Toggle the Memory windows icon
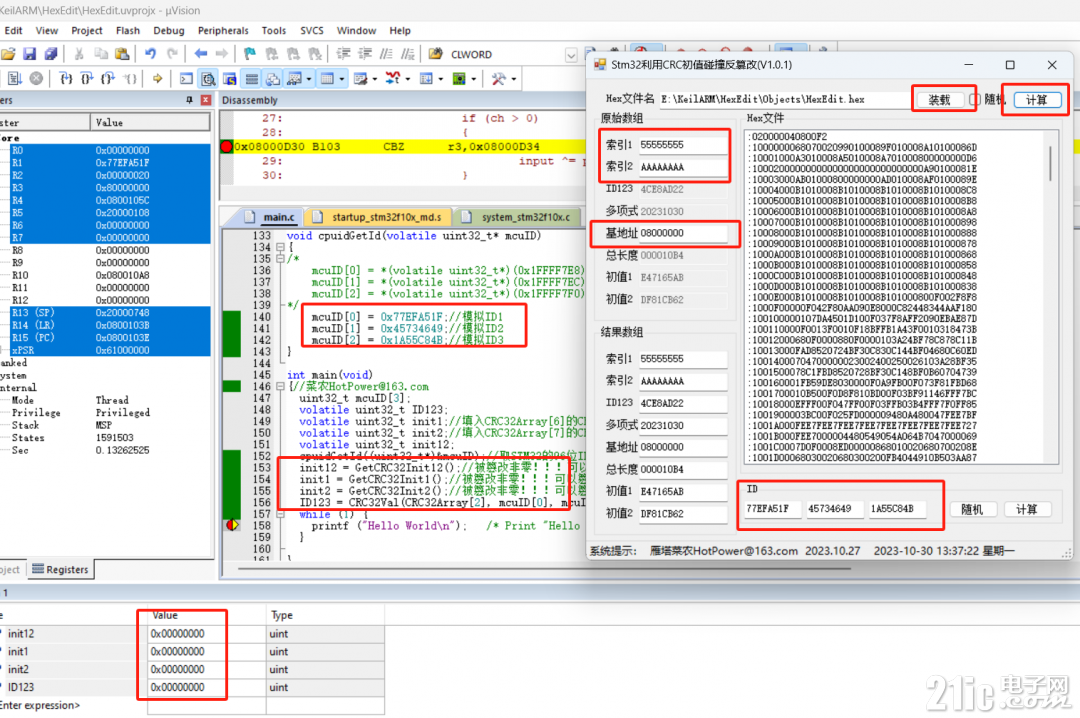 point(327,79)
